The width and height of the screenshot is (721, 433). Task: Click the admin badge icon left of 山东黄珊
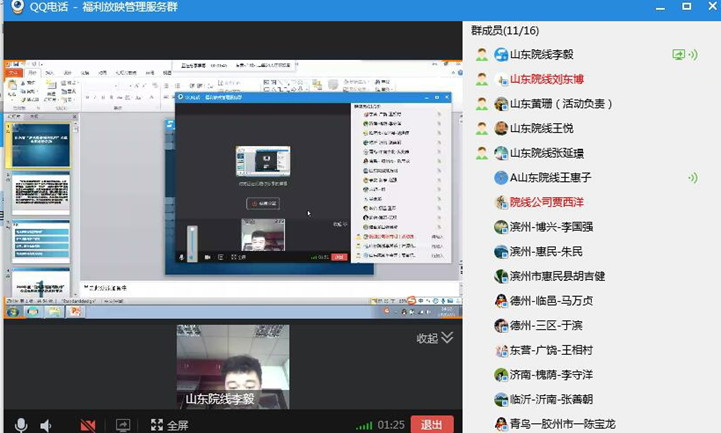coord(482,104)
